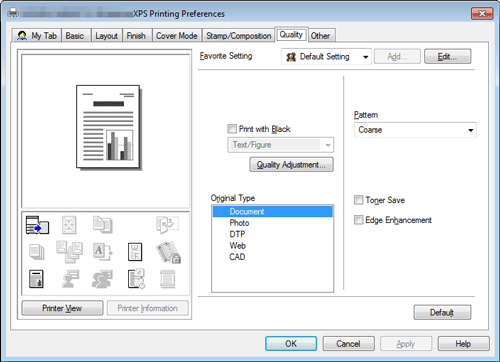Switch to the My Tab tab

click(37, 36)
